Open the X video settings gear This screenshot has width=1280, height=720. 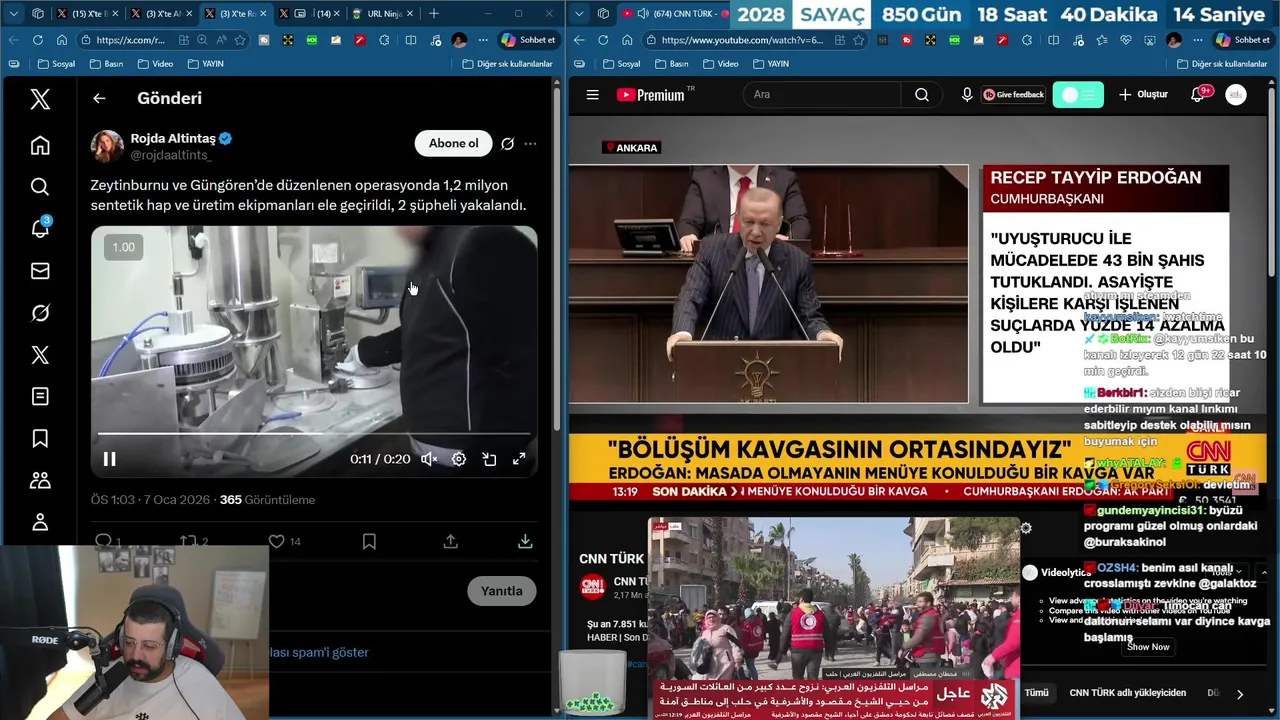tap(459, 459)
